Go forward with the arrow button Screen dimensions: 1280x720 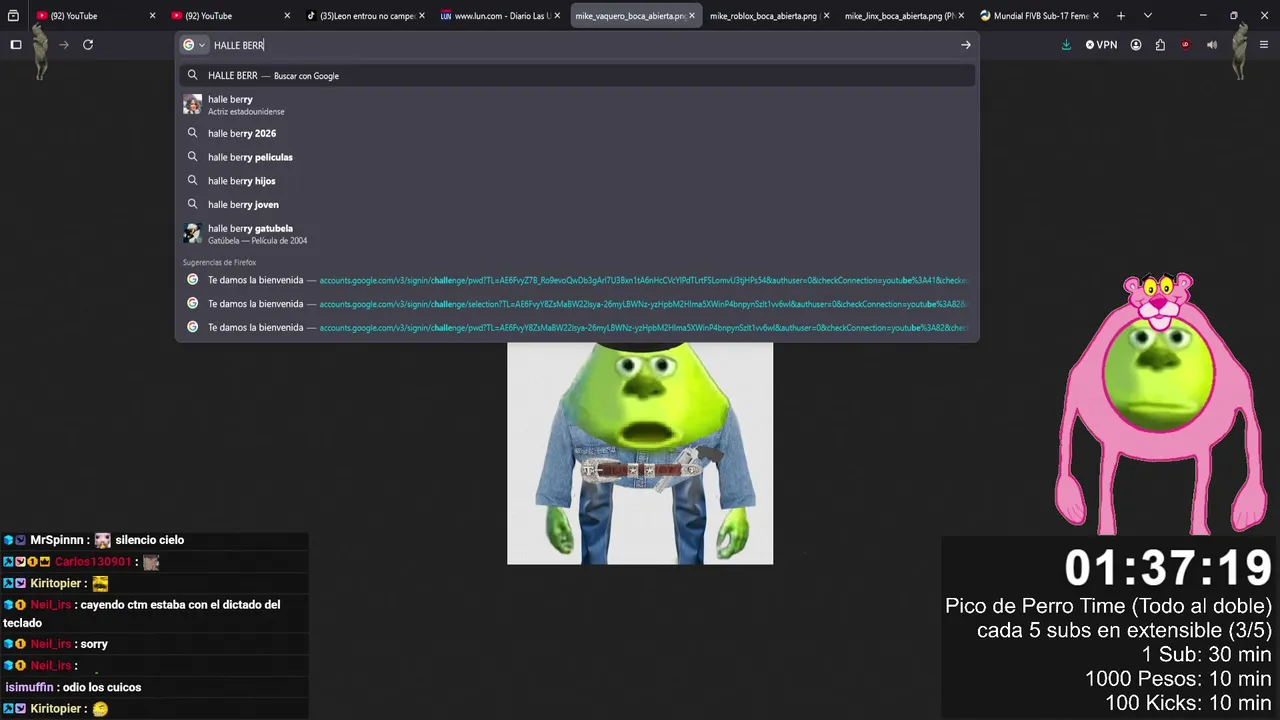pyautogui.click(x=64, y=45)
